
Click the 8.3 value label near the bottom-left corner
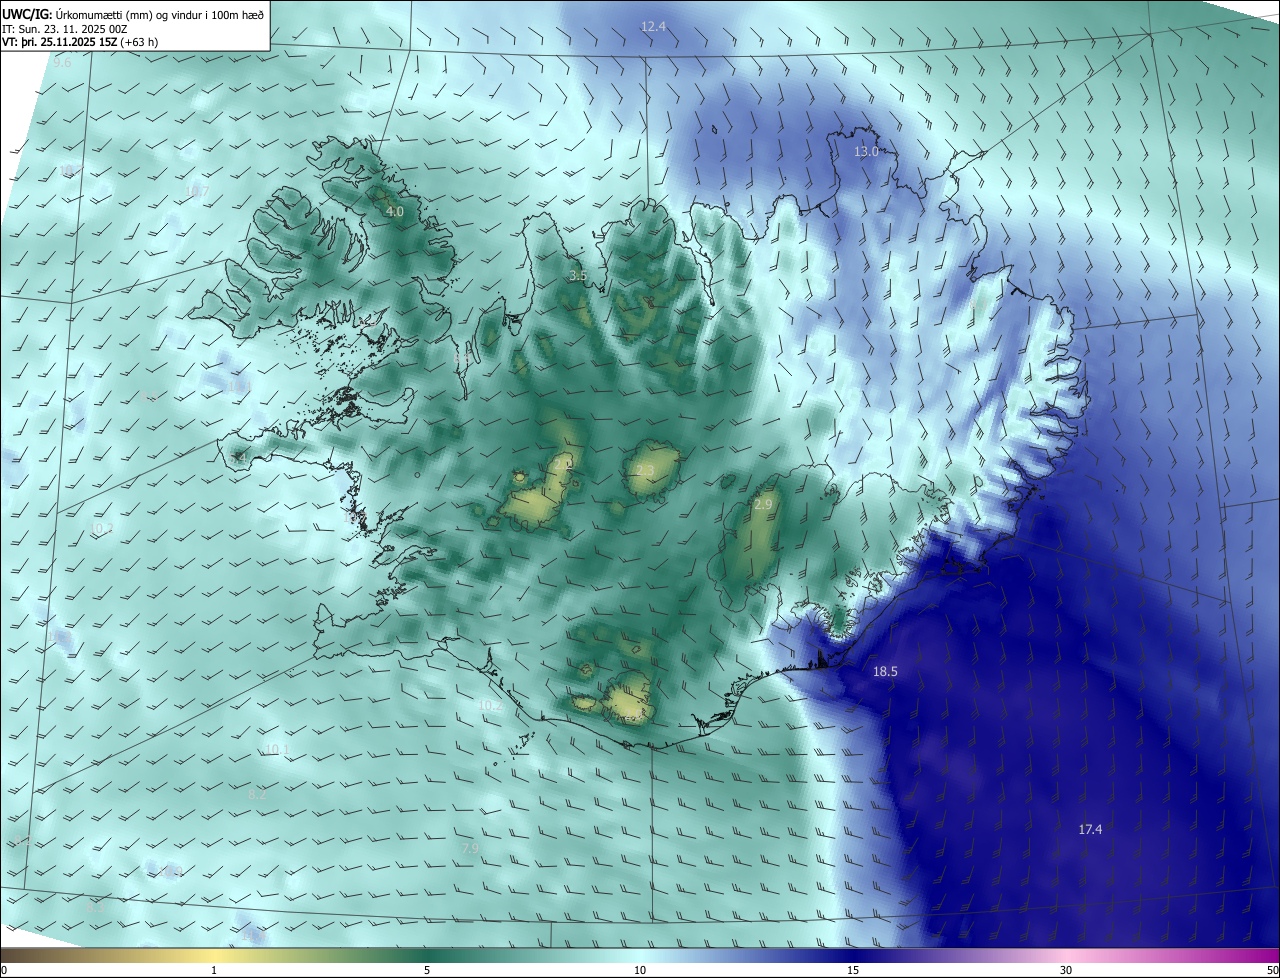pos(94,907)
